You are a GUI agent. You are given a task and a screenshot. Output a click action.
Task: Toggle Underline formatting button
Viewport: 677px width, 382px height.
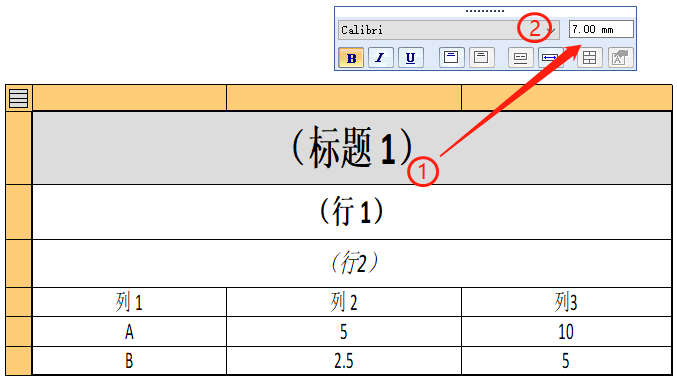point(410,58)
